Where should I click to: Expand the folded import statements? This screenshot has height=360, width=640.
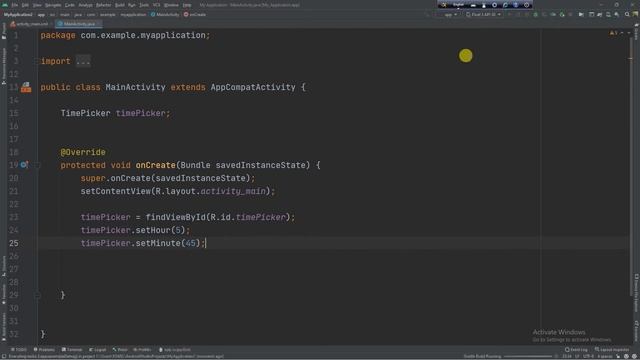pyautogui.click(x=83, y=61)
